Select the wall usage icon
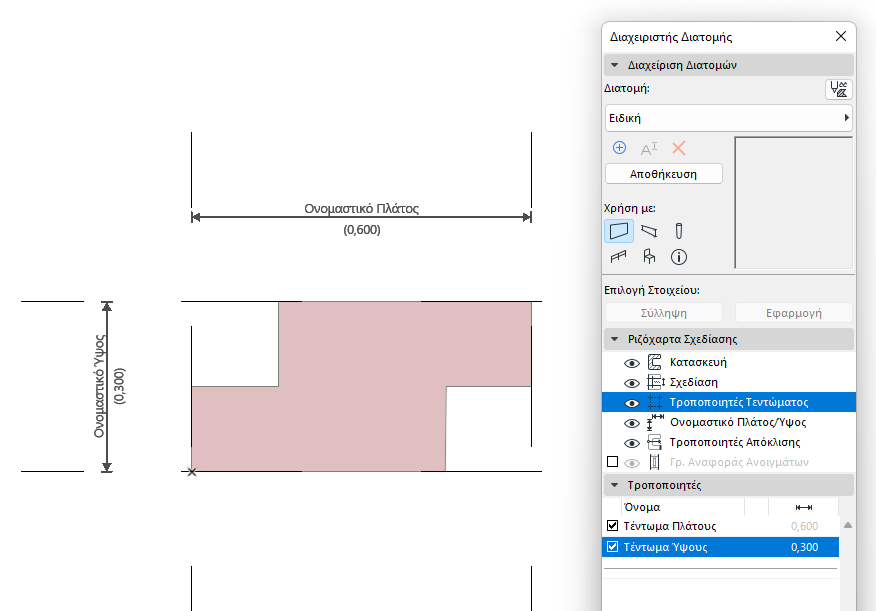The height and width of the screenshot is (611, 876). pyautogui.click(x=619, y=231)
